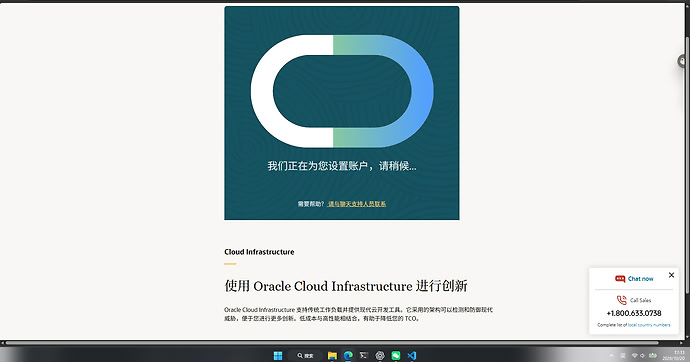
Task: Launch Visual Studio Code from the taskbar
Action: [x=411, y=355]
